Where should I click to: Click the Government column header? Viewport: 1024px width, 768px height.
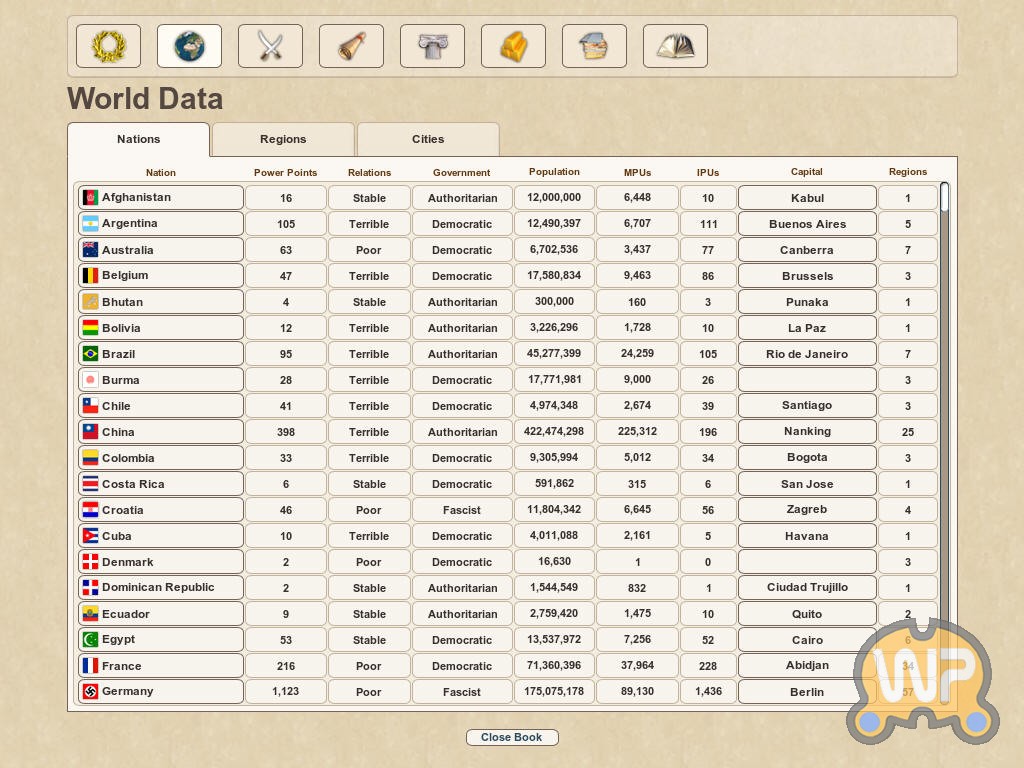[x=461, y=173]
